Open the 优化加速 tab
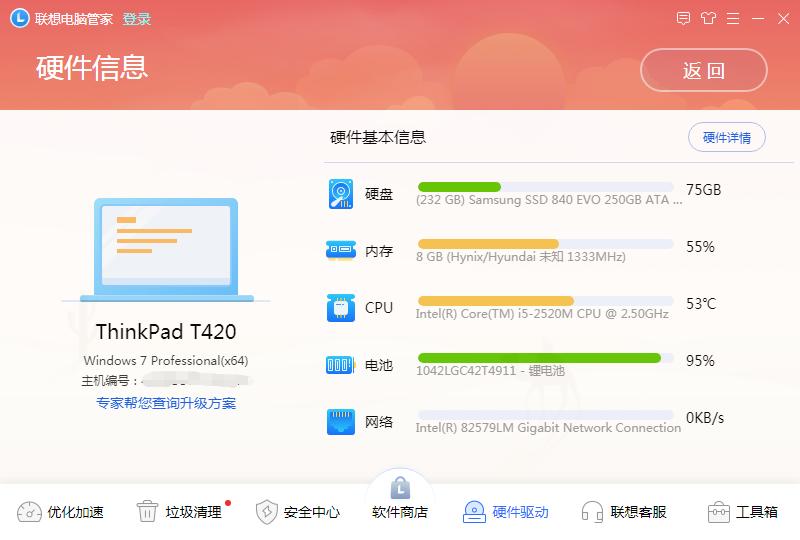800x540 pixels. coord(76,512)
